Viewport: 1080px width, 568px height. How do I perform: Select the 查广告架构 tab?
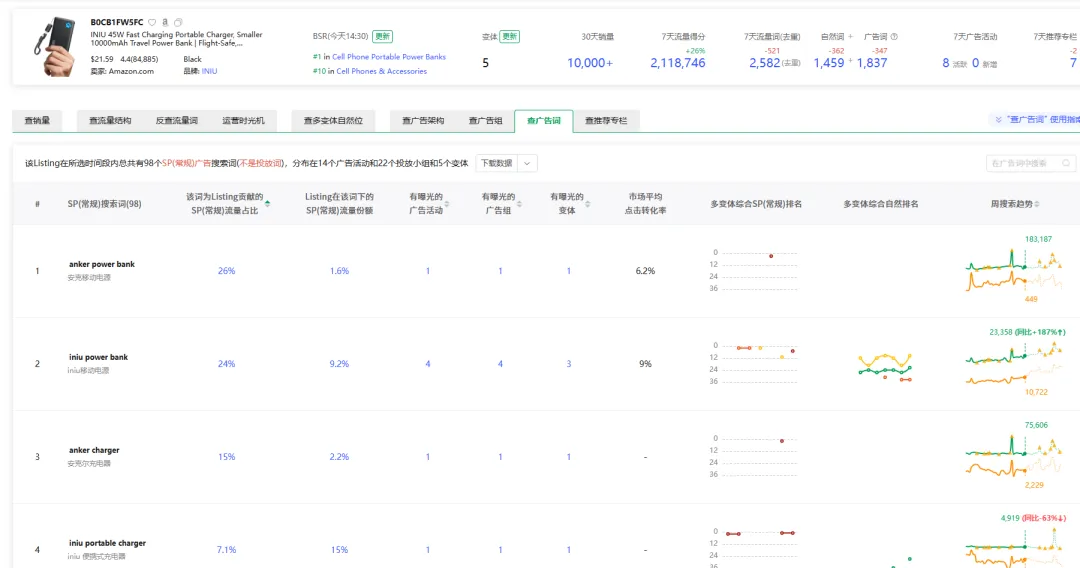click(423, 120)
